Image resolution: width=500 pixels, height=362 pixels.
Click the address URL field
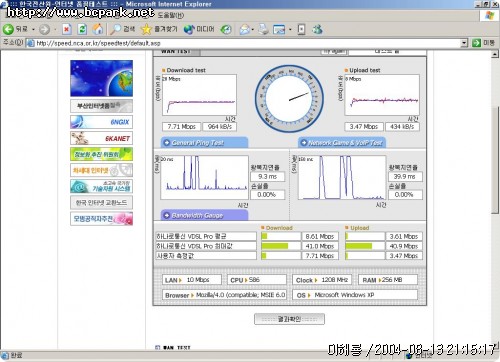(x=247, y=43)
